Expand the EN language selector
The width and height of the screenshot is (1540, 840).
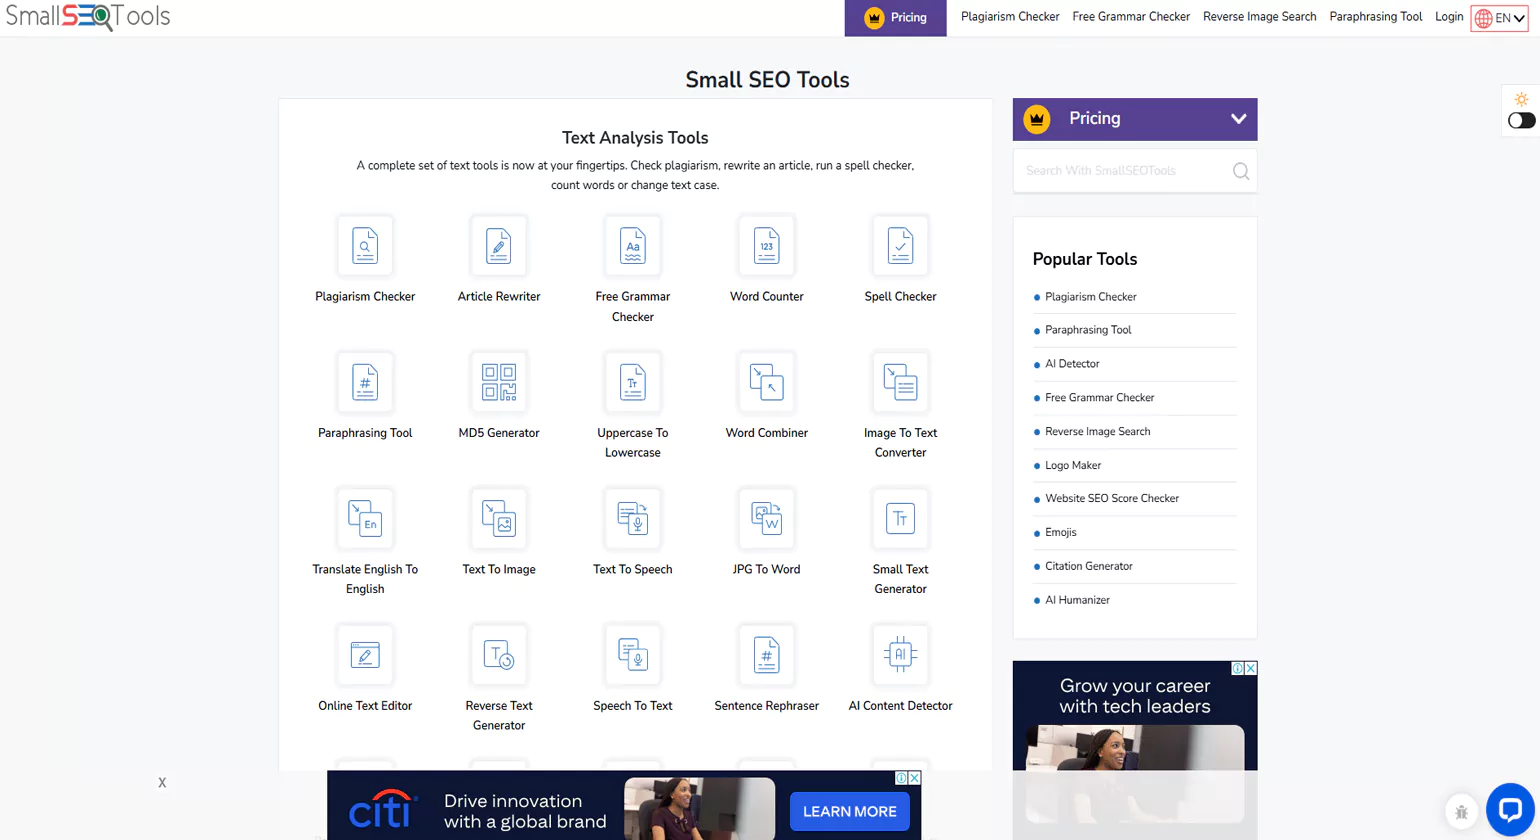[x=1498, y=17]
